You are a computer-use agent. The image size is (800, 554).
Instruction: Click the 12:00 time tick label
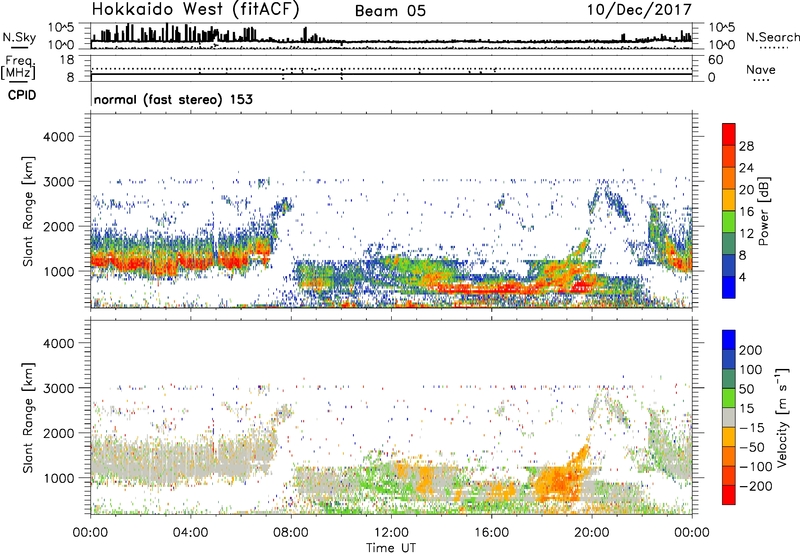point(391,533)
